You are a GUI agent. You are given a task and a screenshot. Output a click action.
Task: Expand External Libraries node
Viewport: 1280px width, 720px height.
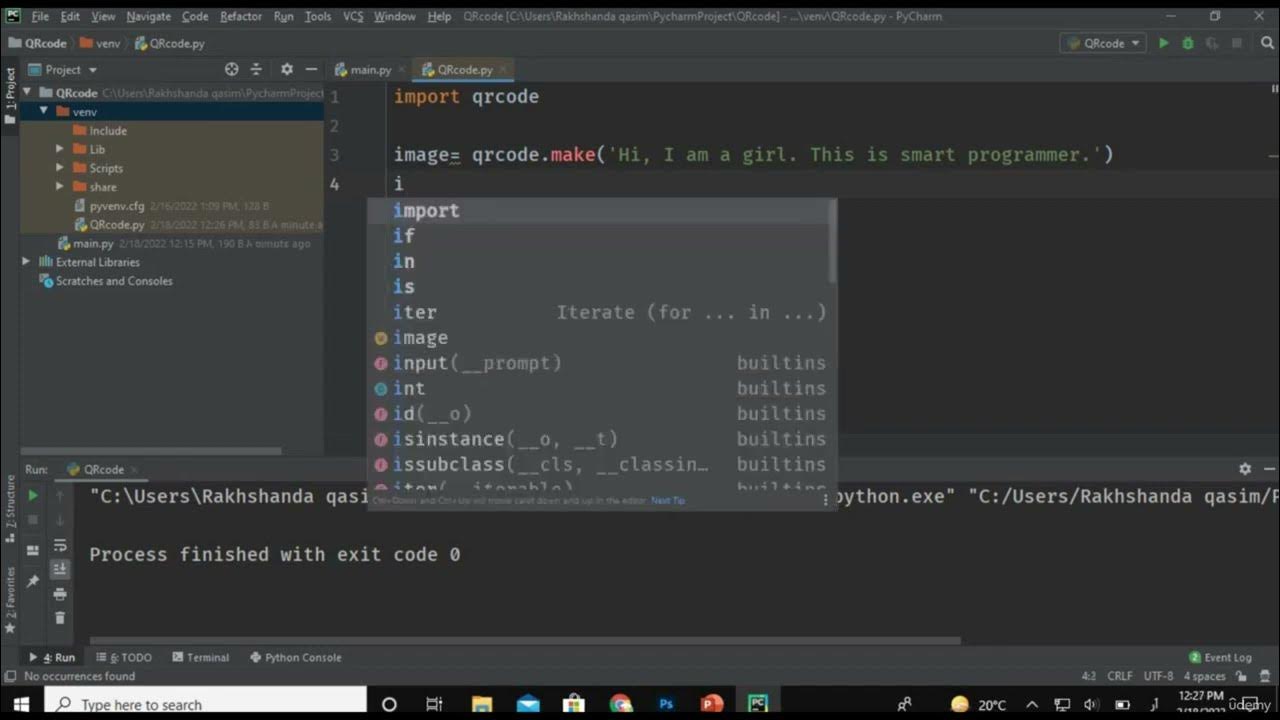tap(27, 262)
